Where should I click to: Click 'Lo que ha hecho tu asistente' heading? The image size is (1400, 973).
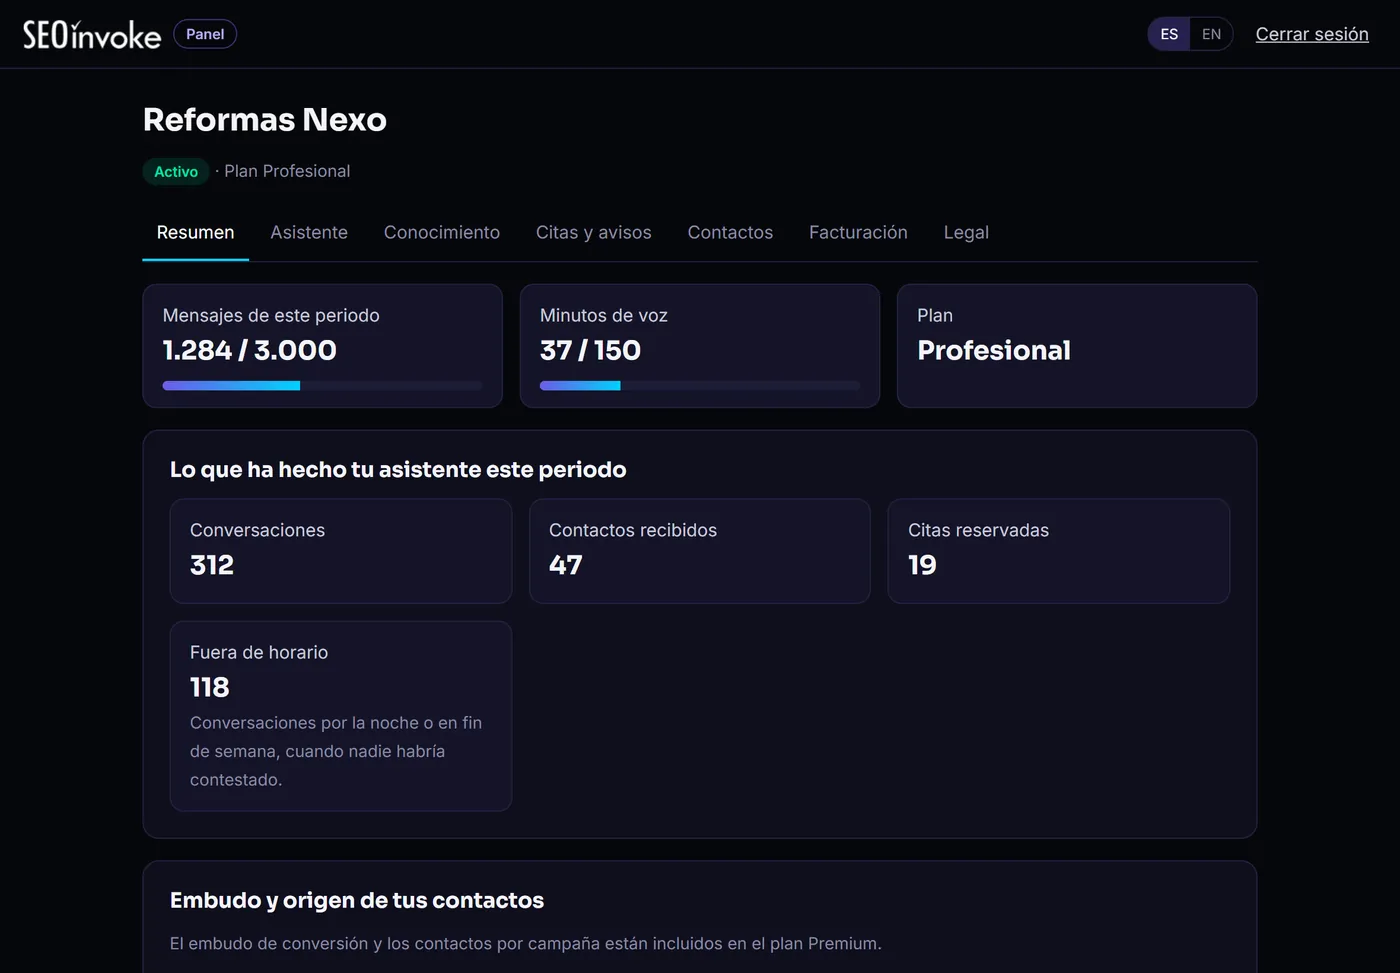tap(398, 470)
